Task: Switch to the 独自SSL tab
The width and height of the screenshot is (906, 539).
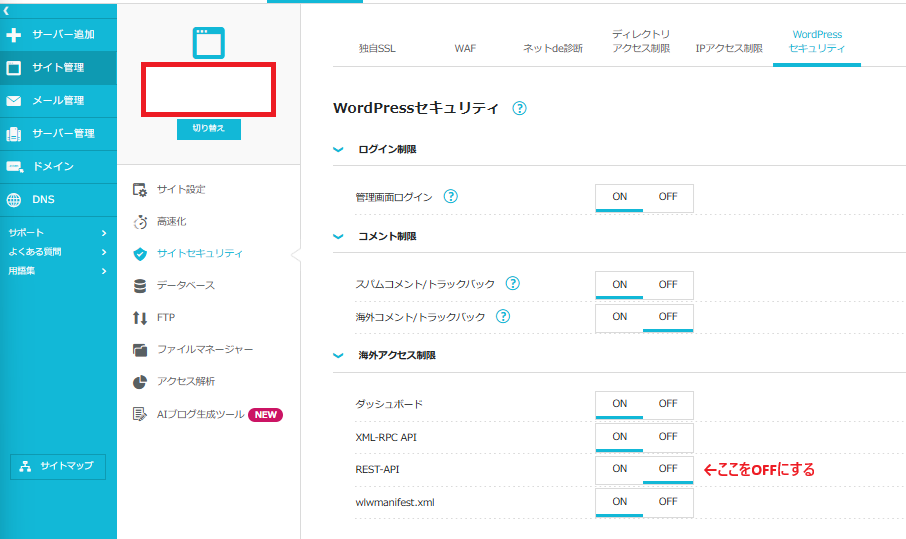Action: [375, 48]
